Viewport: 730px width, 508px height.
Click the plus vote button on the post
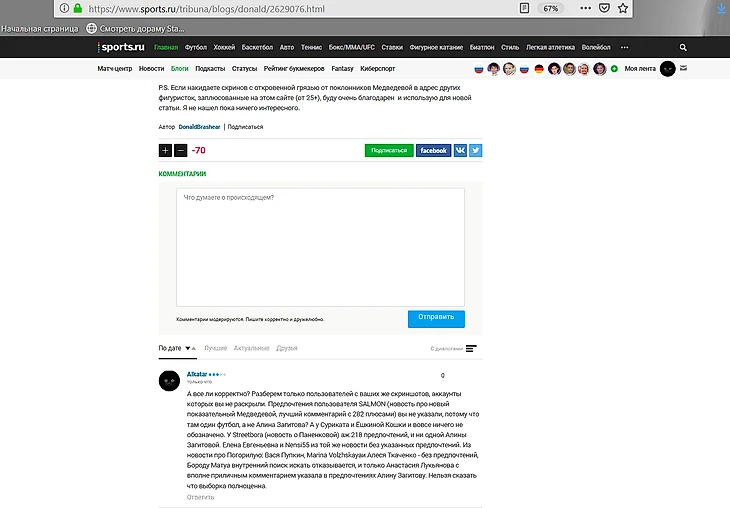(x=165, y=150)
